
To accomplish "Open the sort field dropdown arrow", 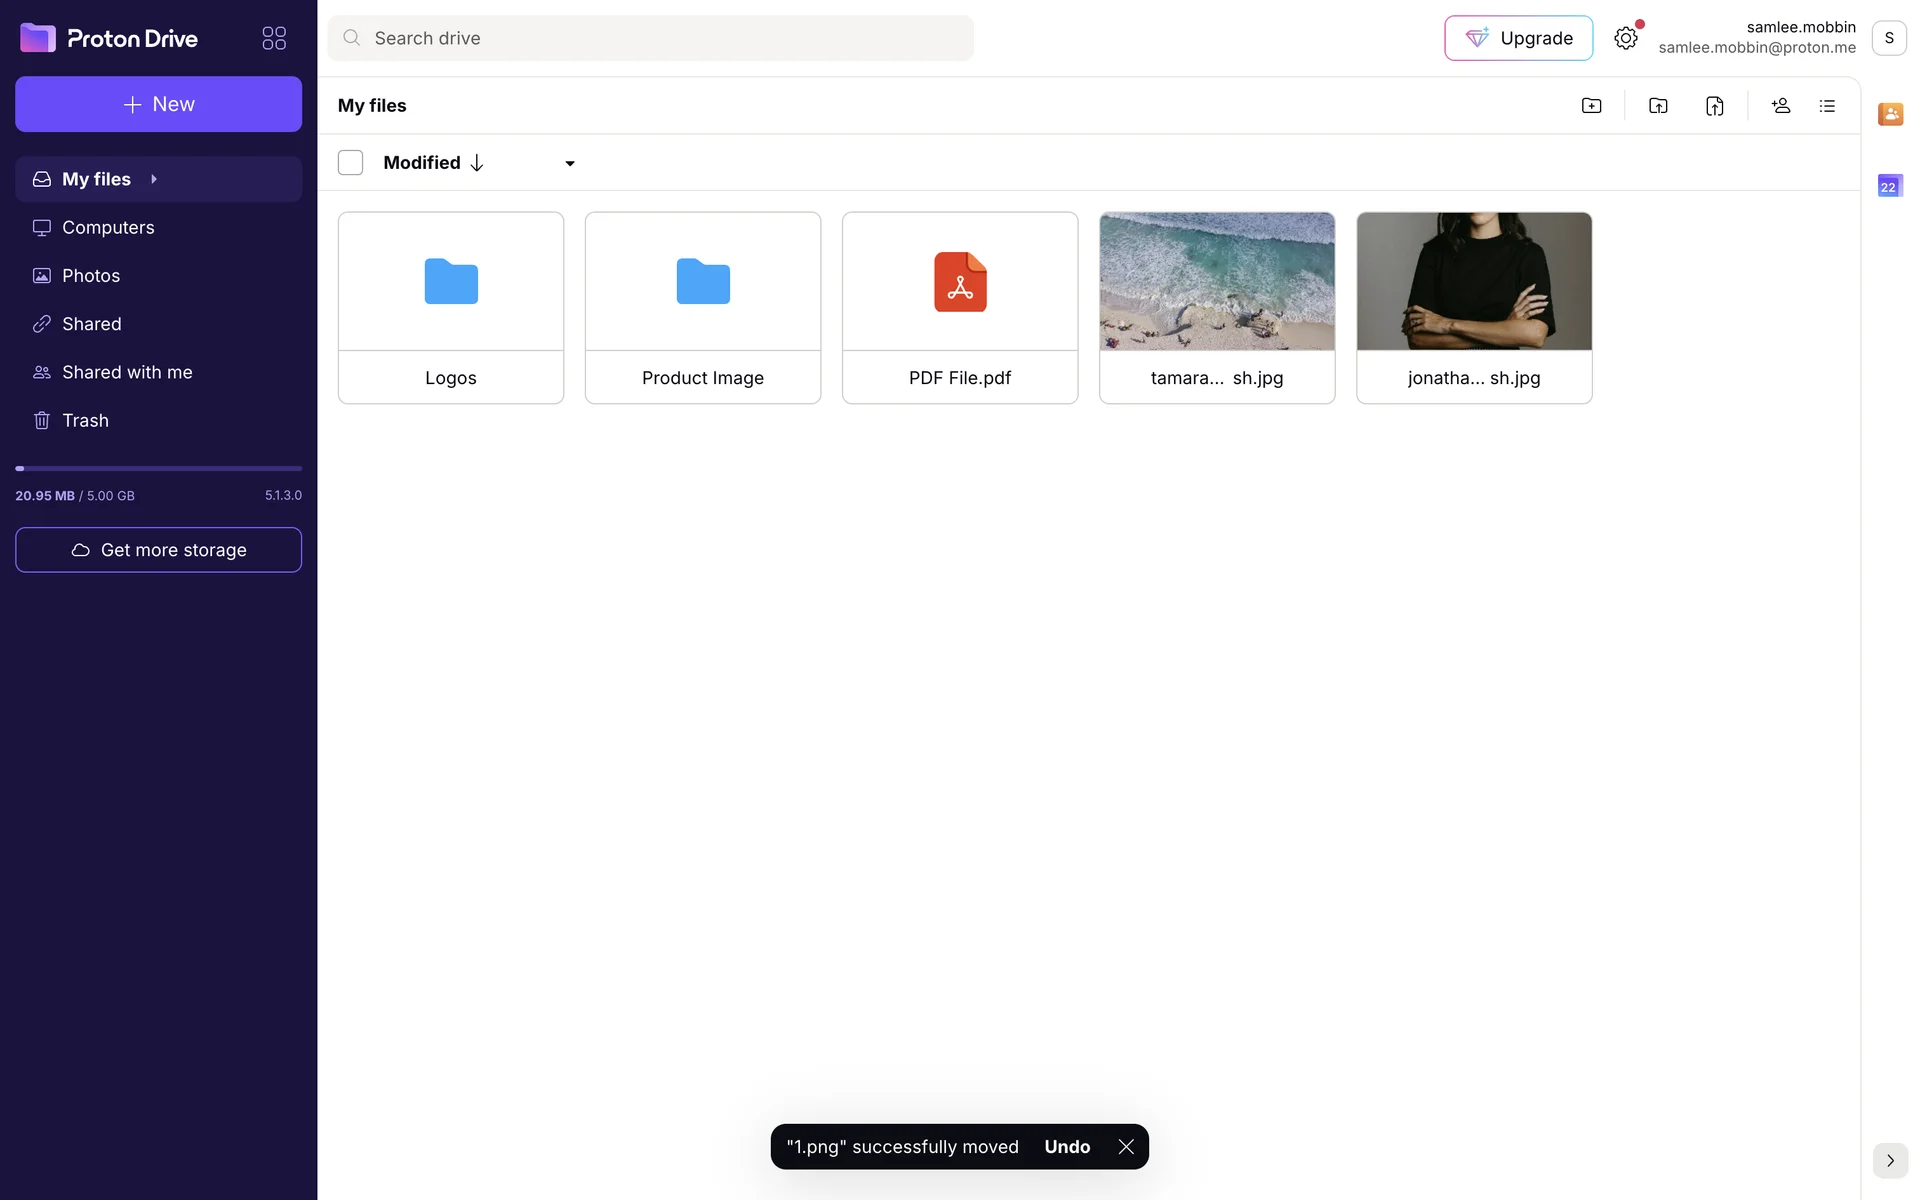I will 570,163.
